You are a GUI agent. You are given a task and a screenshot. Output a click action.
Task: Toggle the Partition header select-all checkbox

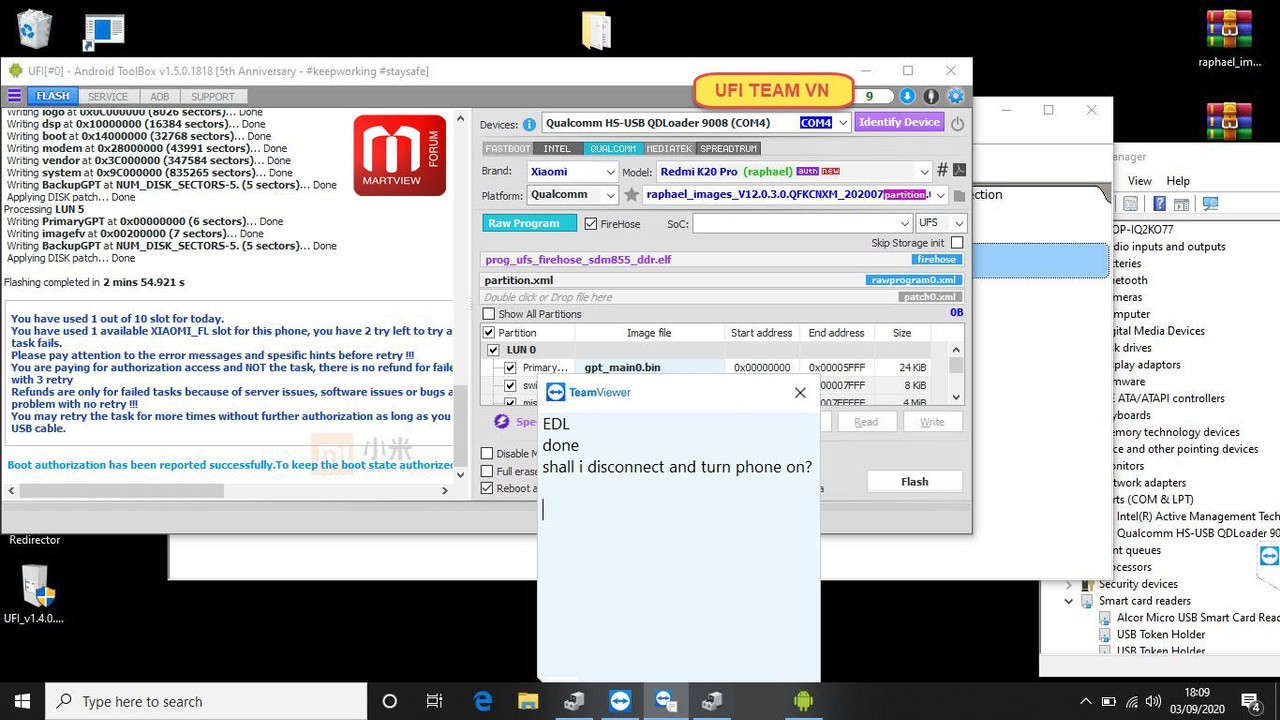(489, 333)
